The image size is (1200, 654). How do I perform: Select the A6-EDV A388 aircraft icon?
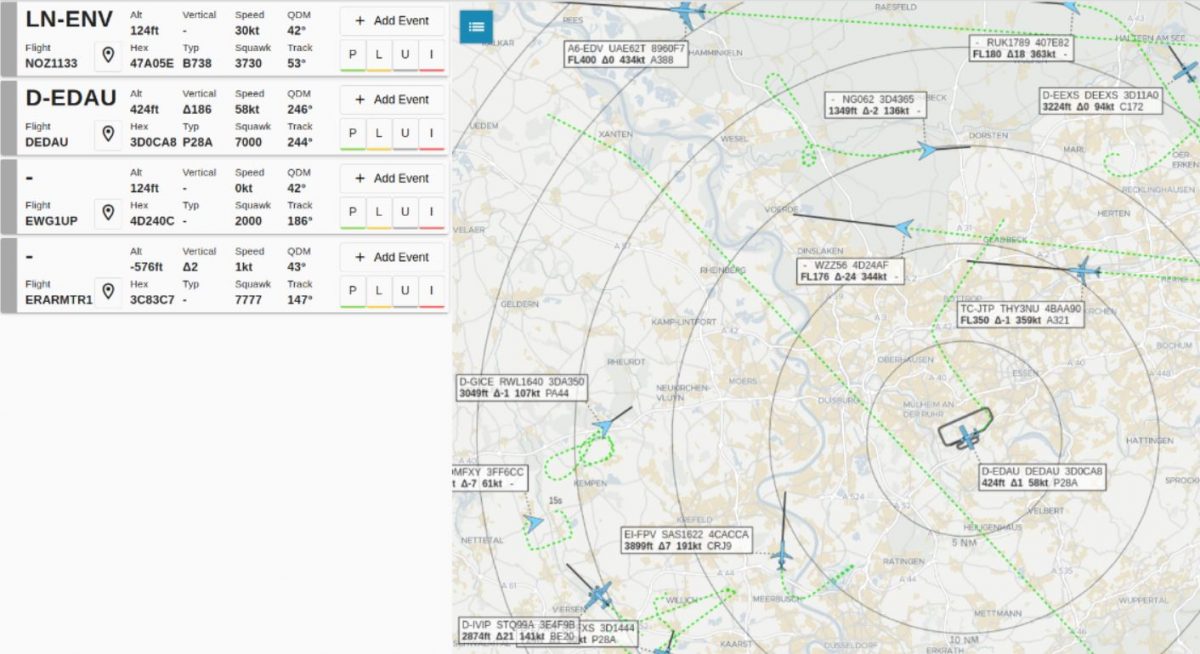687,13
